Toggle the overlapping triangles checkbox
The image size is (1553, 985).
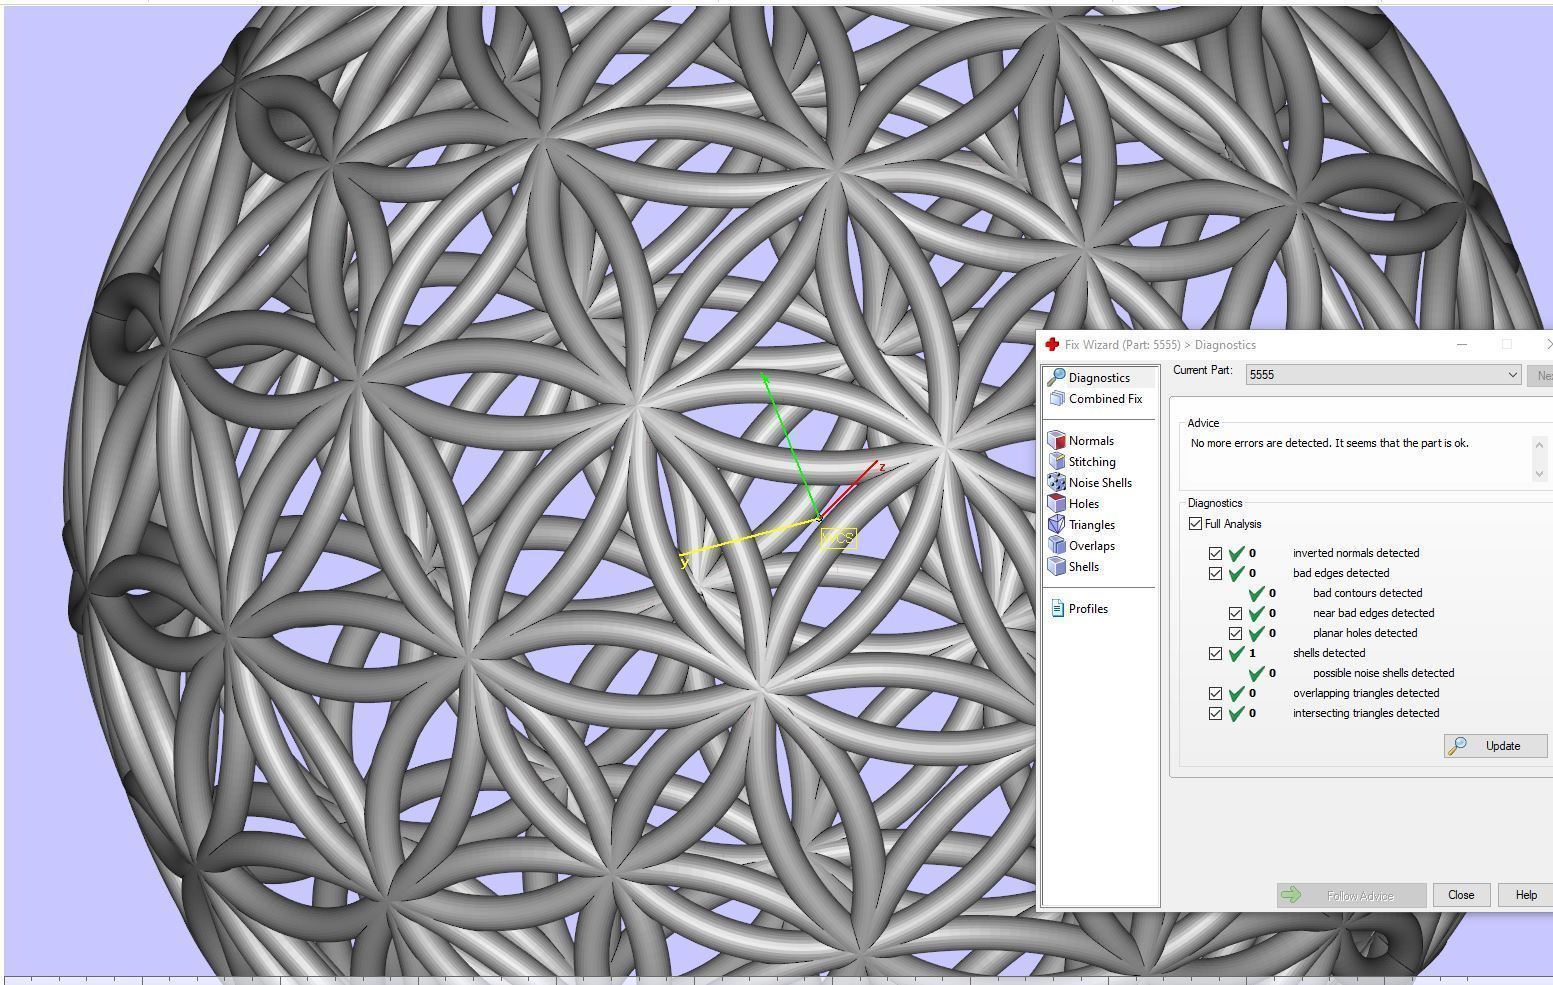click(1215, 693)
